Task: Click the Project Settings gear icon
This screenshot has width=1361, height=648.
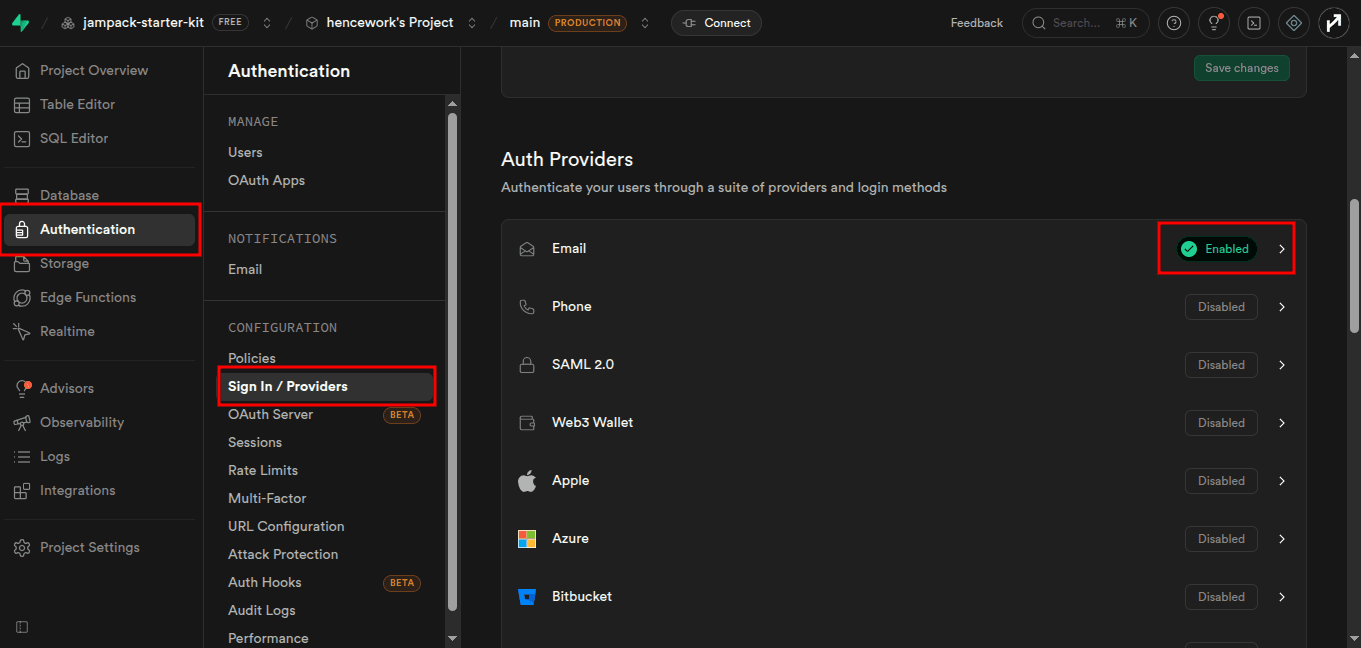Action: pyautogui.click(x=22, y=548)
